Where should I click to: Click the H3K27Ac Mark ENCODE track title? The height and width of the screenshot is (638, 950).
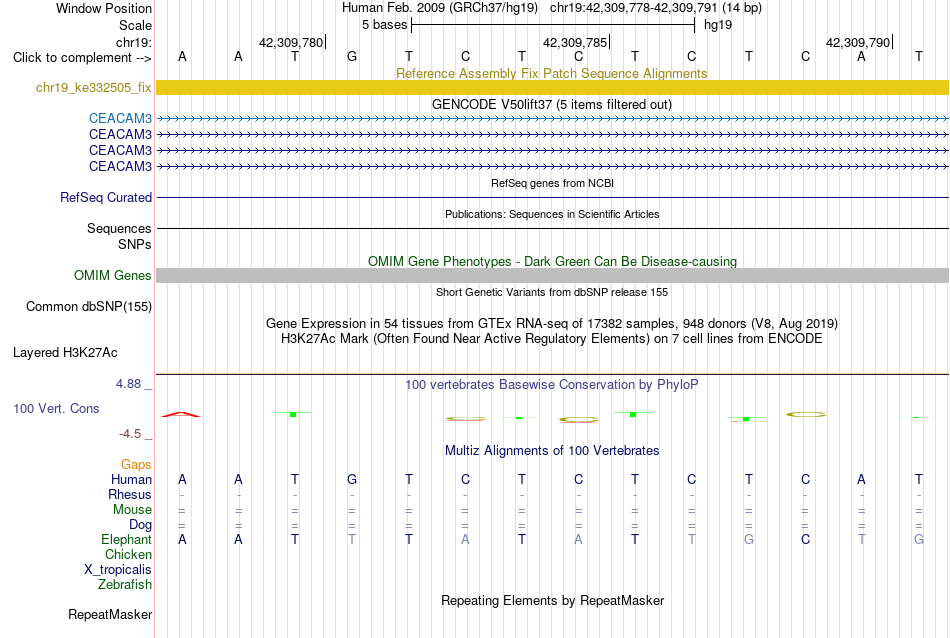(552, 339)
